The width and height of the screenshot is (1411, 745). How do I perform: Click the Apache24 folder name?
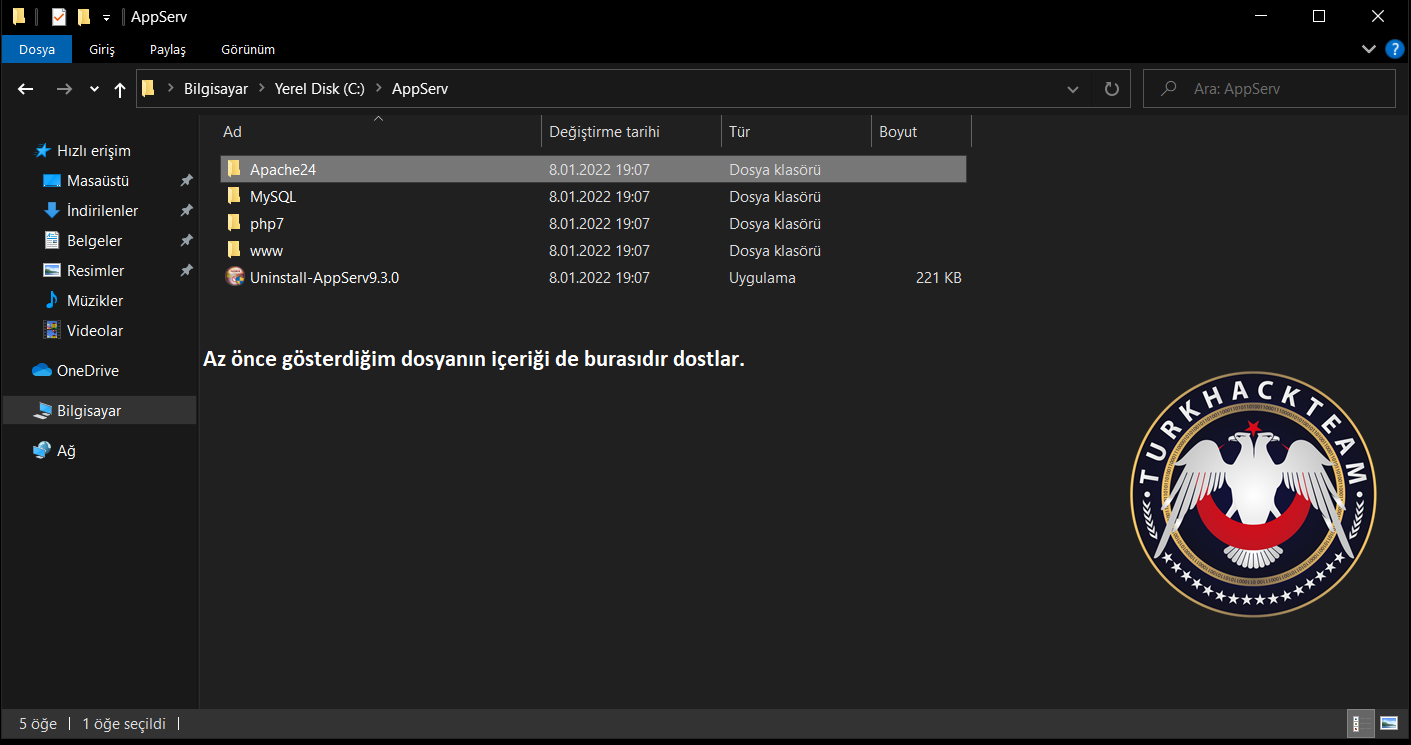click(283, 170)
